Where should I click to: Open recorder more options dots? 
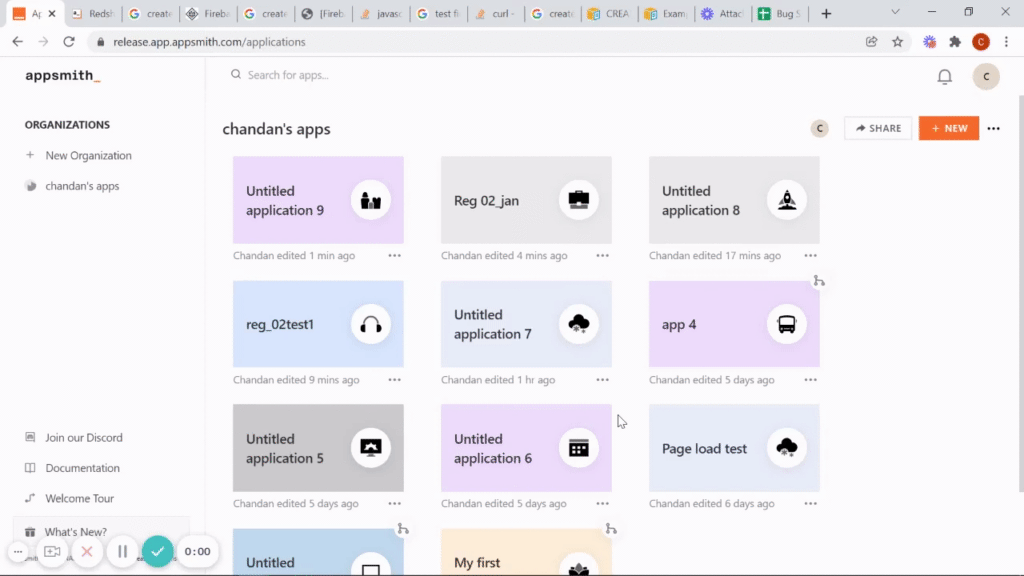pos(18,552)
